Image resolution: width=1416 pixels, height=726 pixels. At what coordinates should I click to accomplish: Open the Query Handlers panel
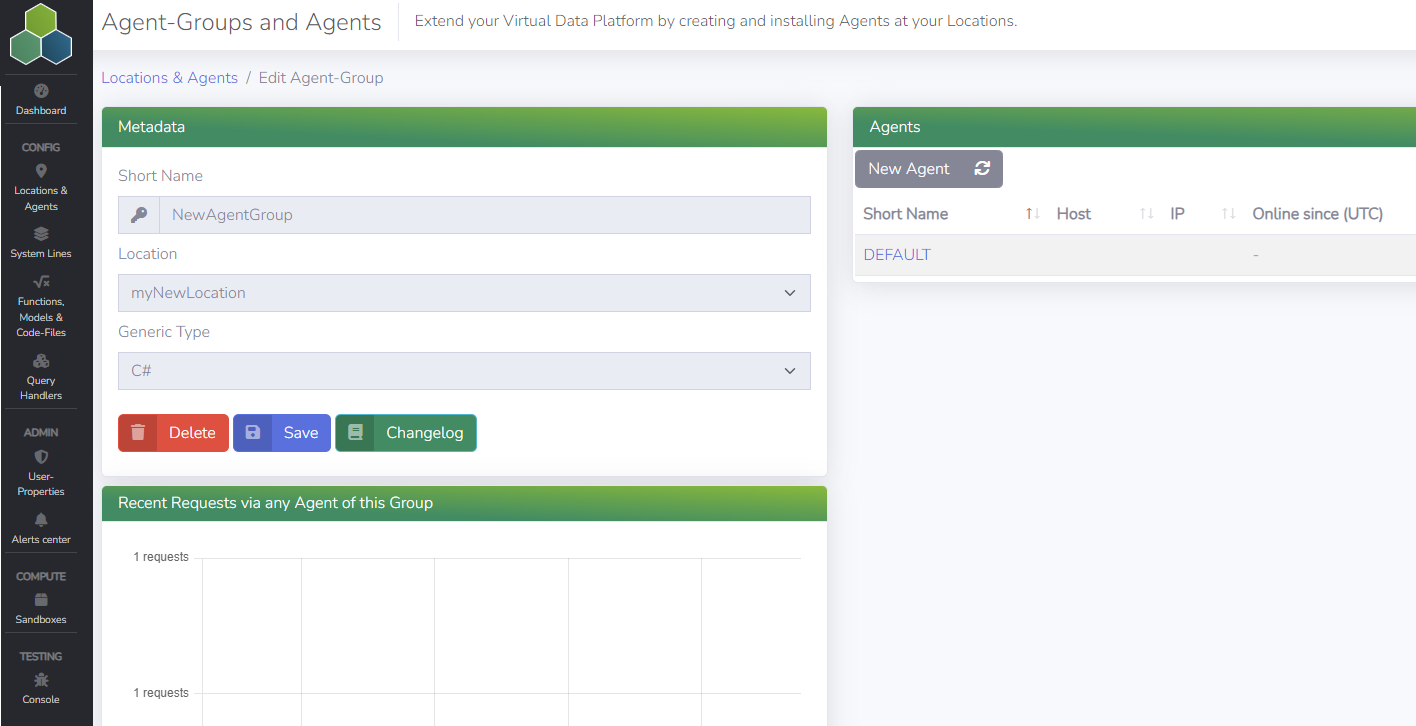pyautogui.click(x=40, y=378)
